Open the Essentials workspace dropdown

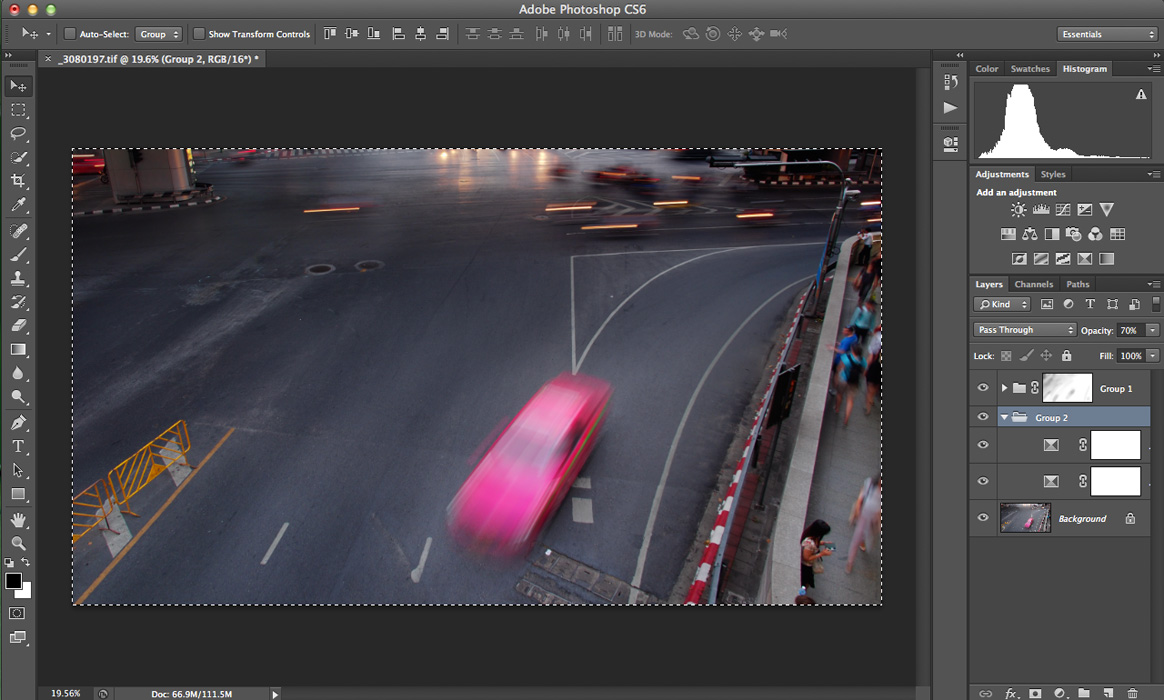tap(1107, 34)
